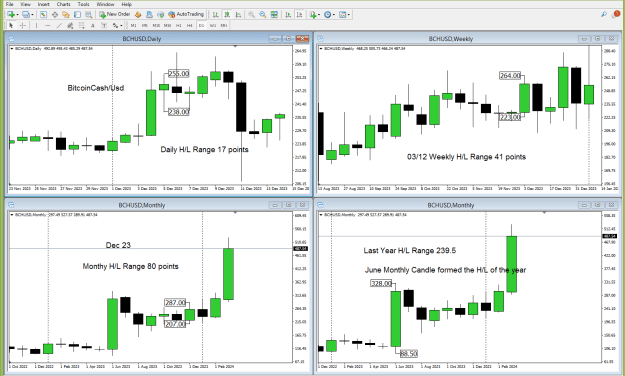Click the 255.00 price label on Daily chart

click(x=178, y=74)
